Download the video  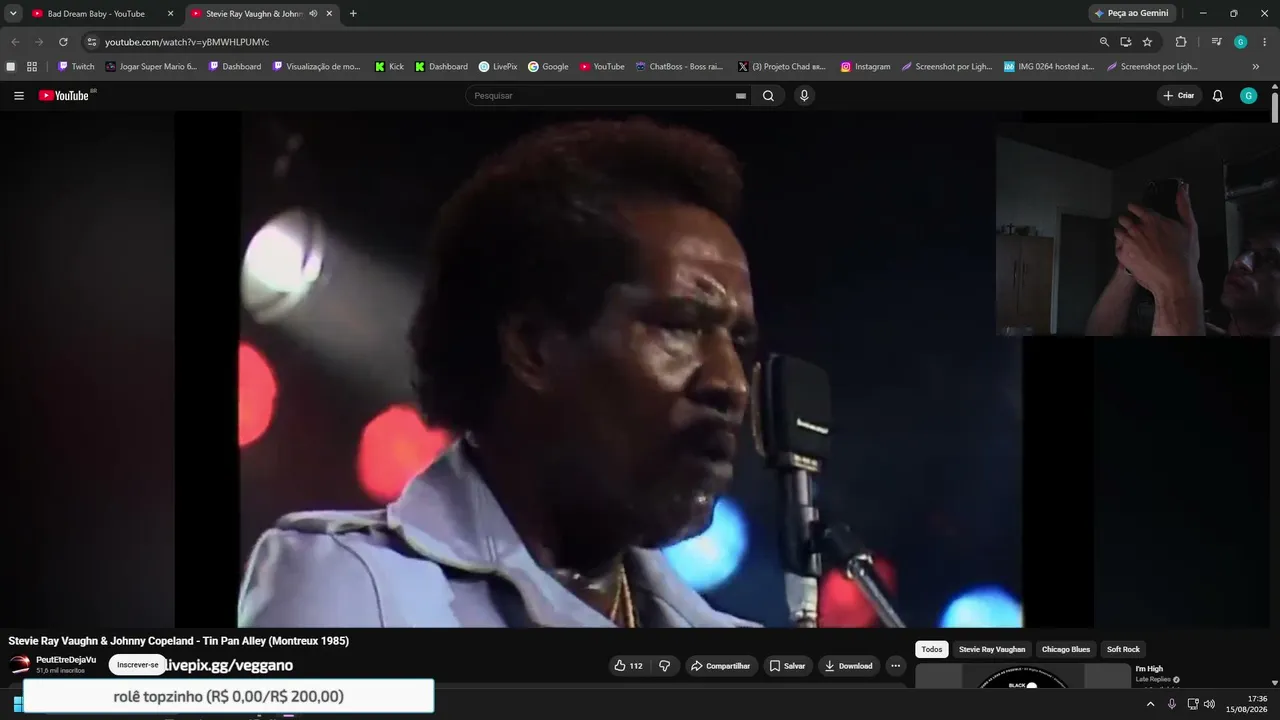pos(848,666)
